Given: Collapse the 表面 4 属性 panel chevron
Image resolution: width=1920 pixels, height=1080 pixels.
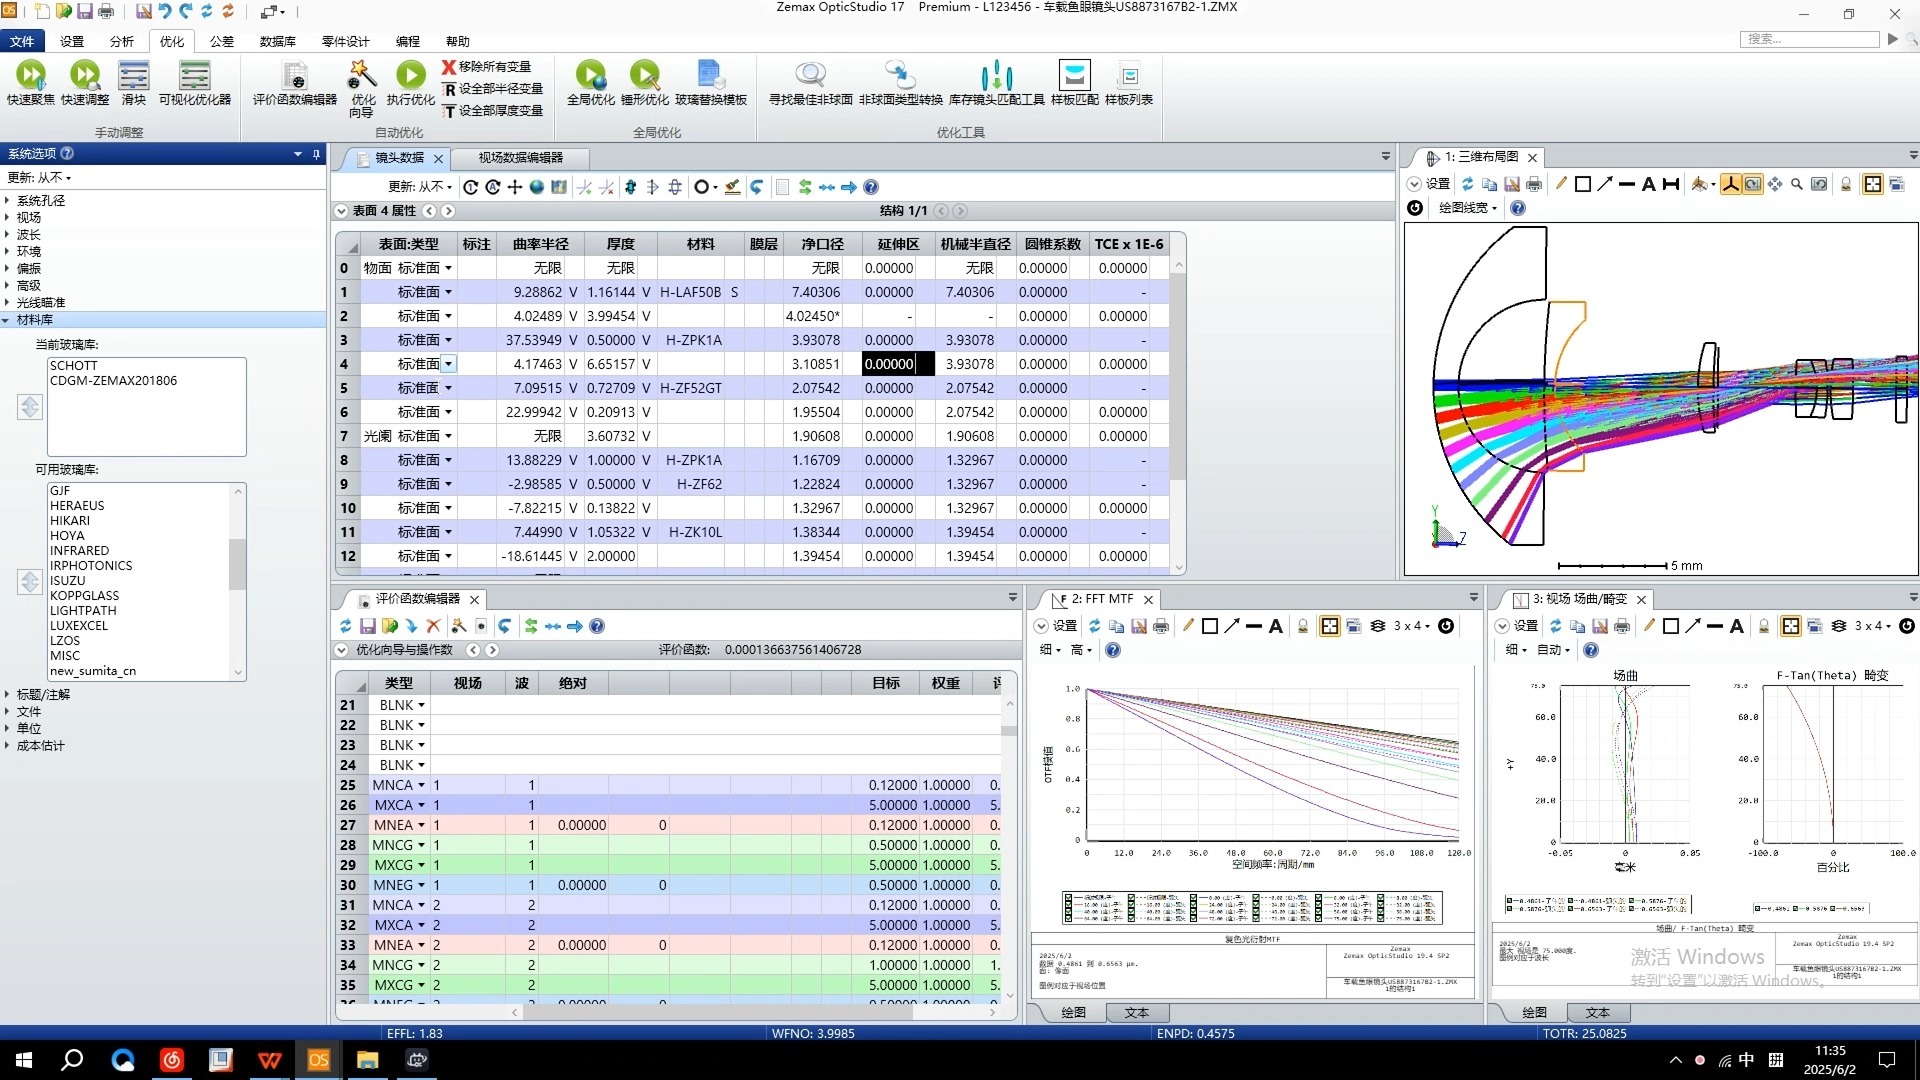Looking at the screenshot, I should click(x=342, y=211).
